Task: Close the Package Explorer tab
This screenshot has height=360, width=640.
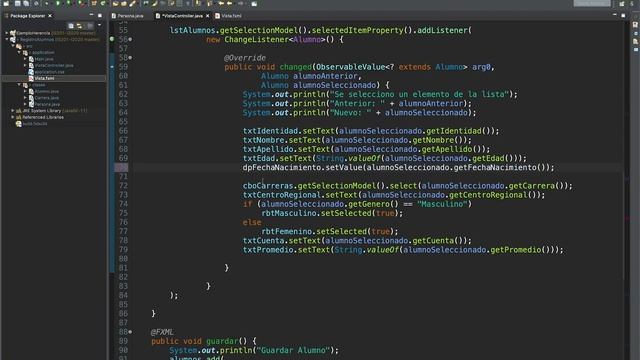Action: point(50,16)
